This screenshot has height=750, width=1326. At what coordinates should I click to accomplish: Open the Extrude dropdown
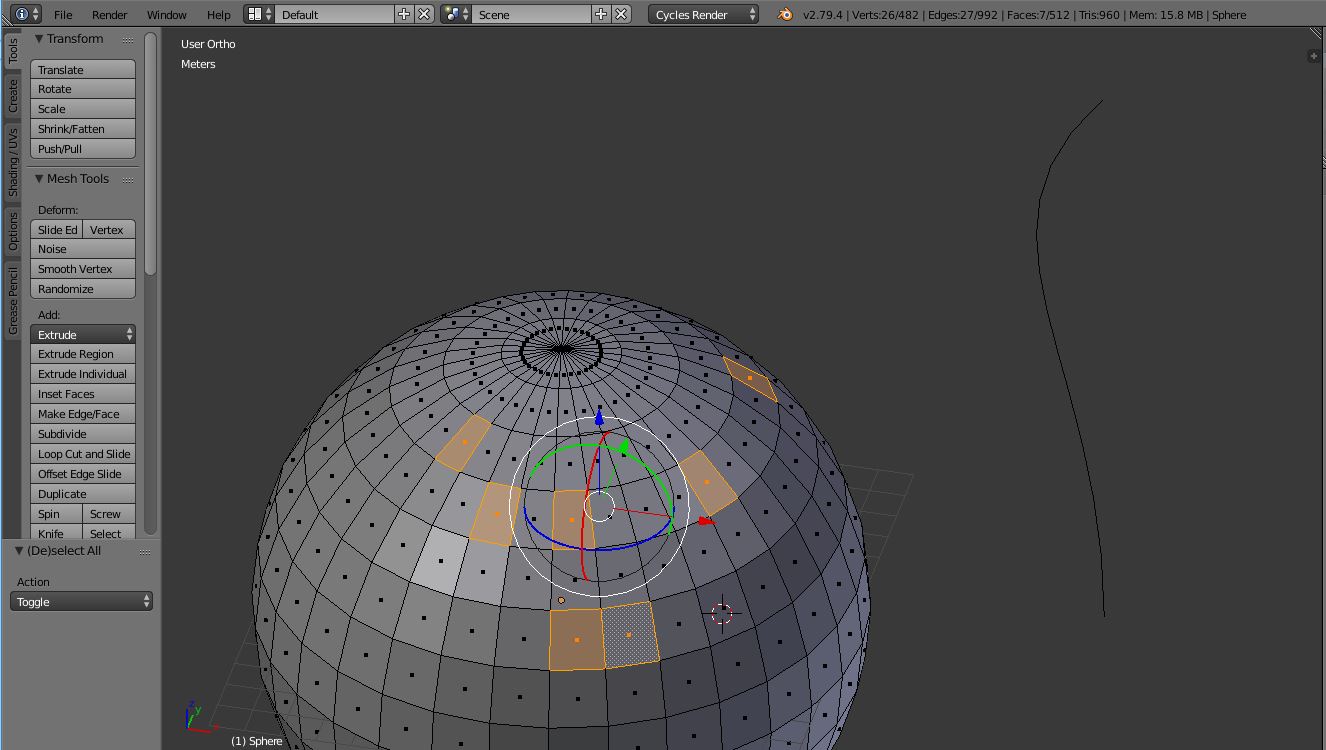[83, 334]
